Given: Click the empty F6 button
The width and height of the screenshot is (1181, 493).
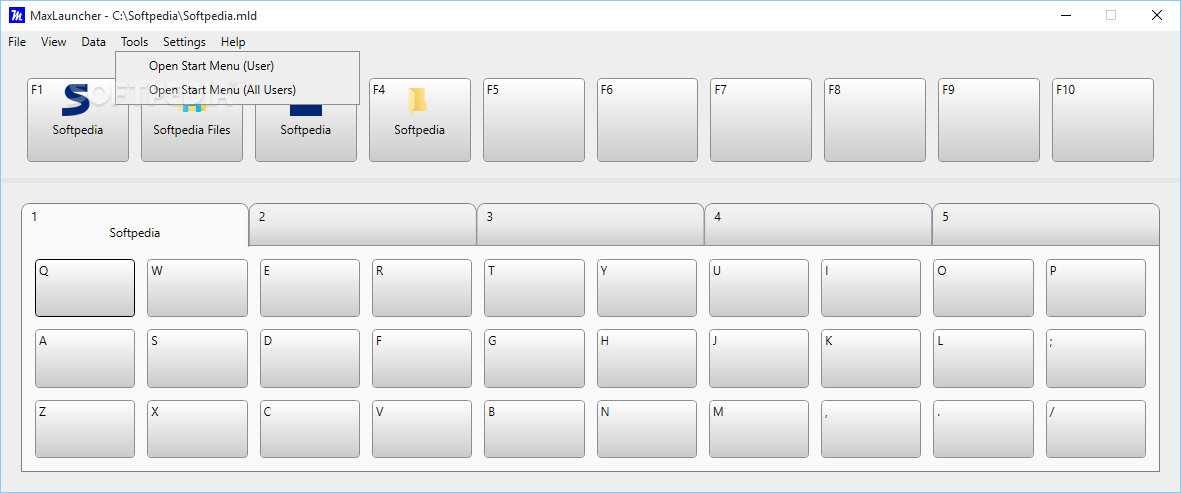Looking at the screenshot, I should [648, 120].
